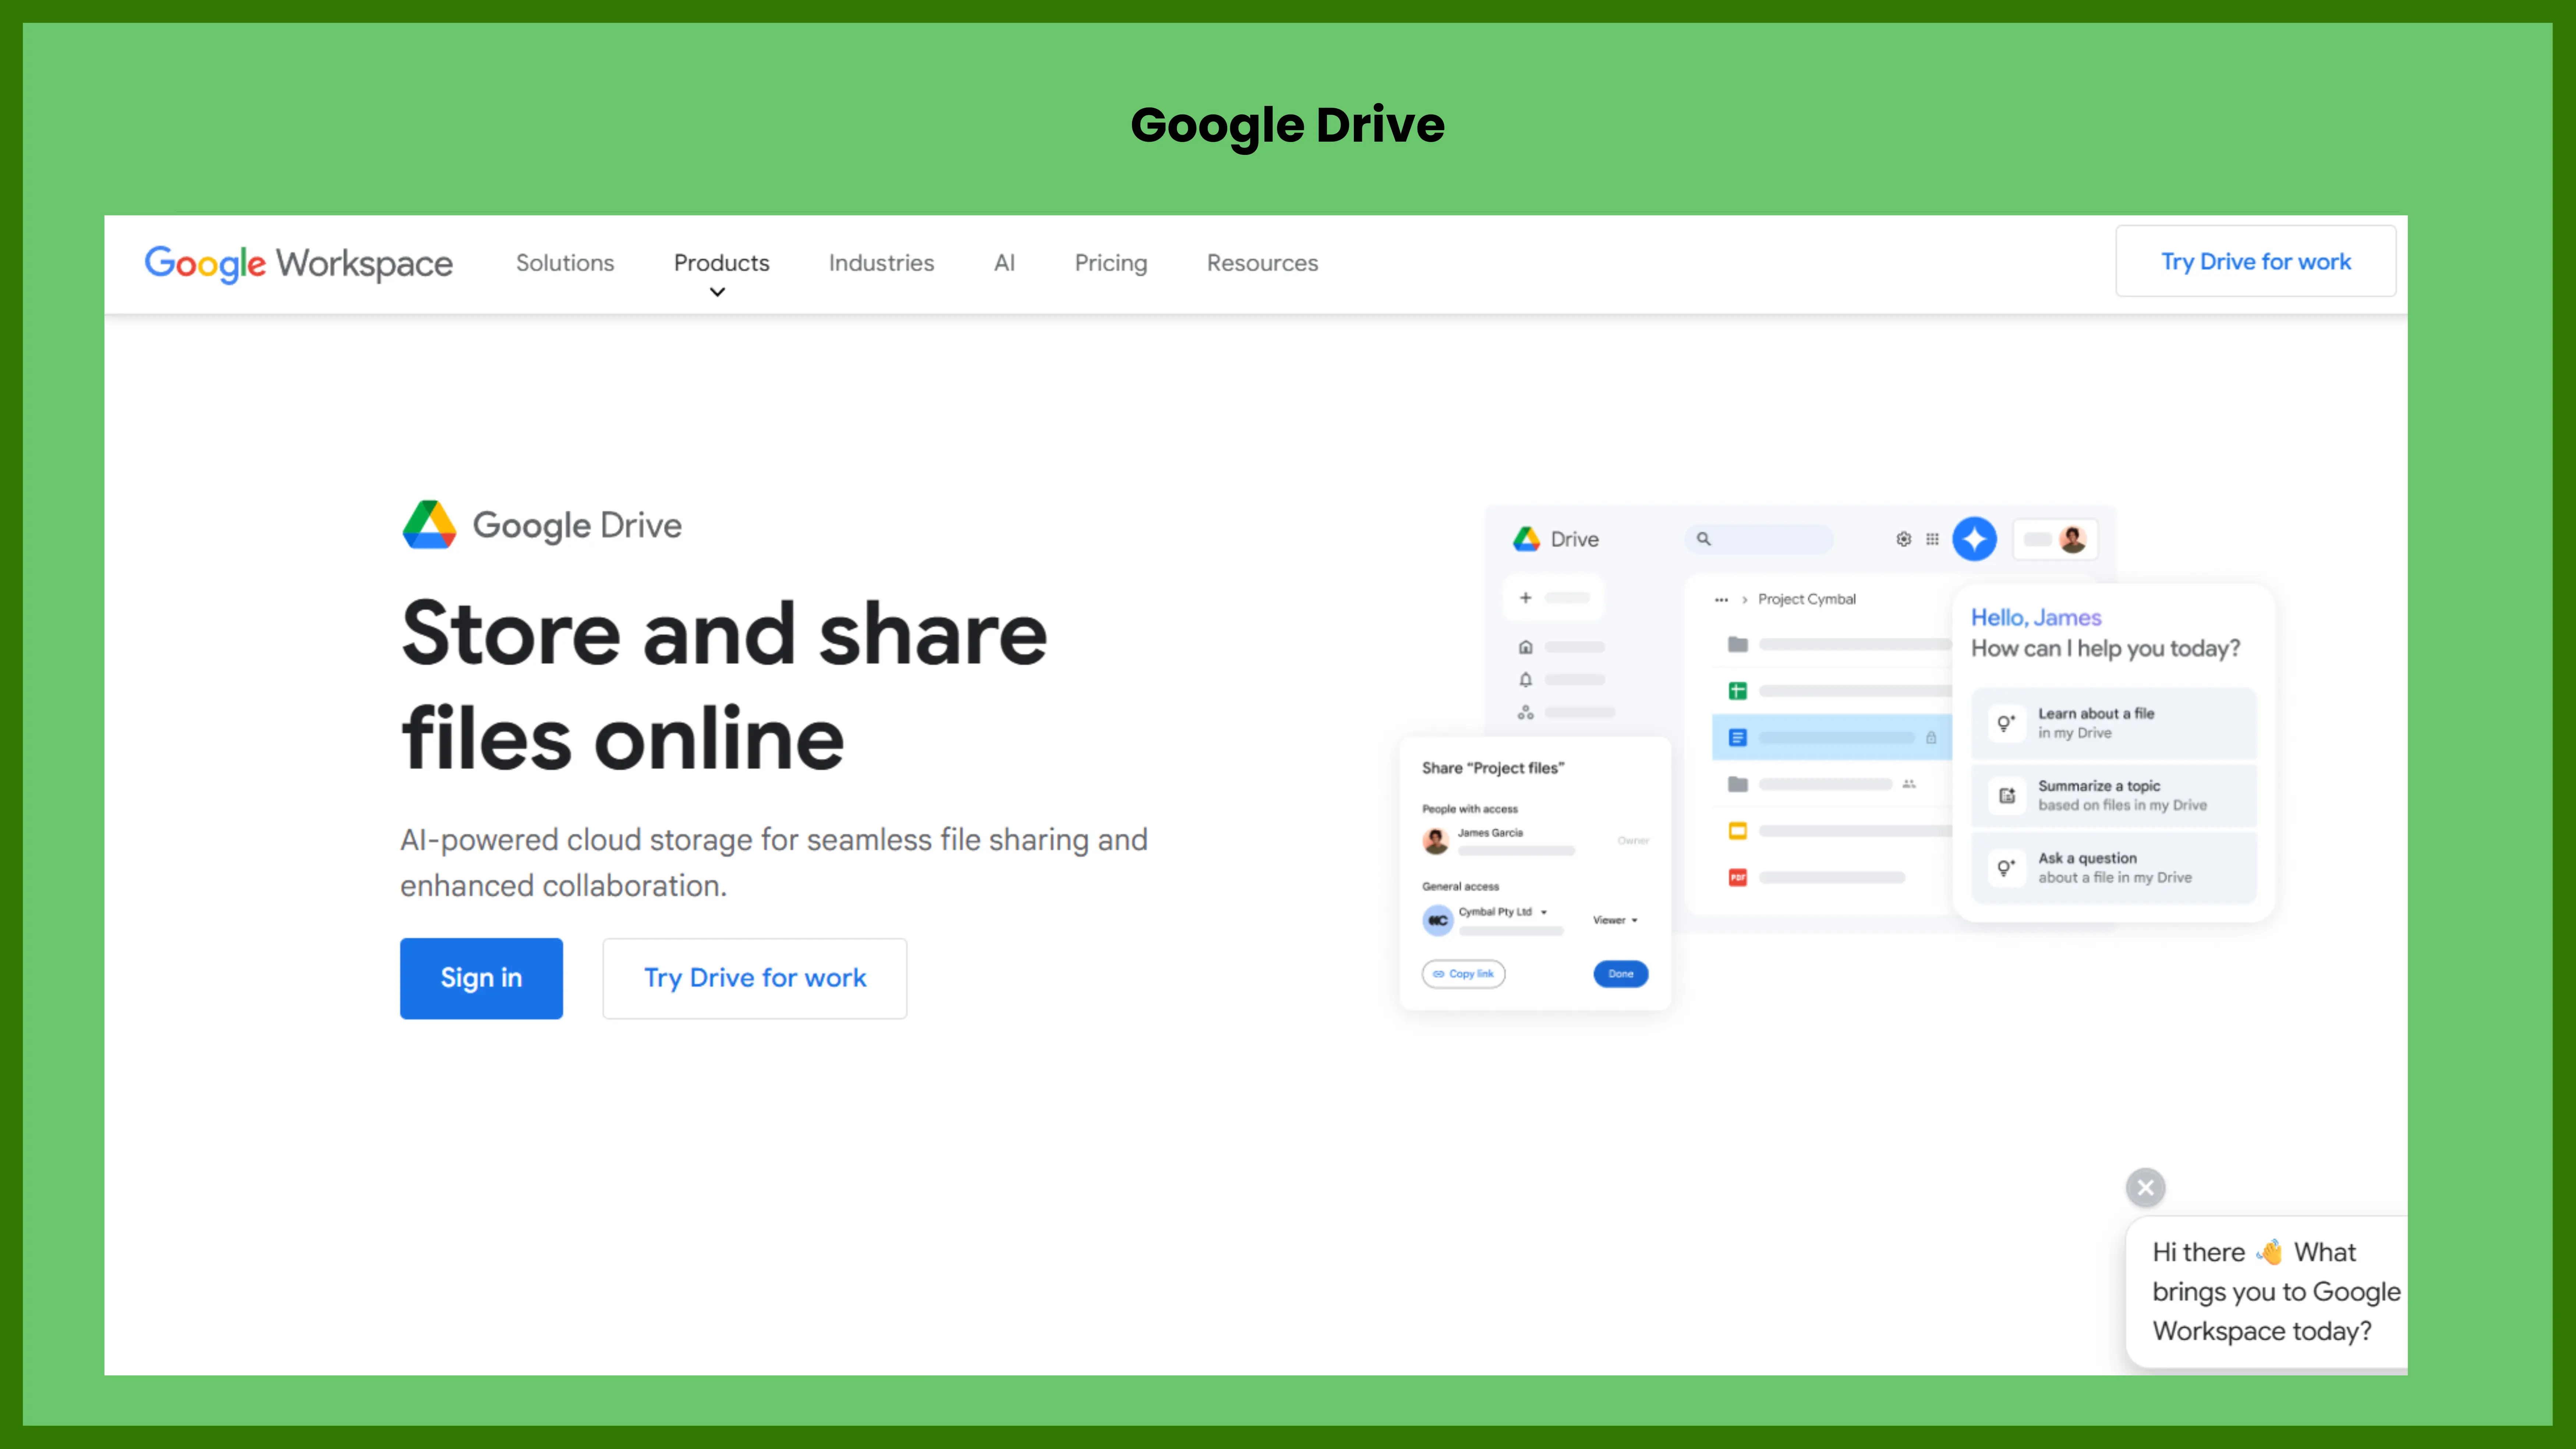Click the blue Docs file icon in highlighted row
The width and height of the screenshot is (2576, 1449).
[x=1738, y=738]
